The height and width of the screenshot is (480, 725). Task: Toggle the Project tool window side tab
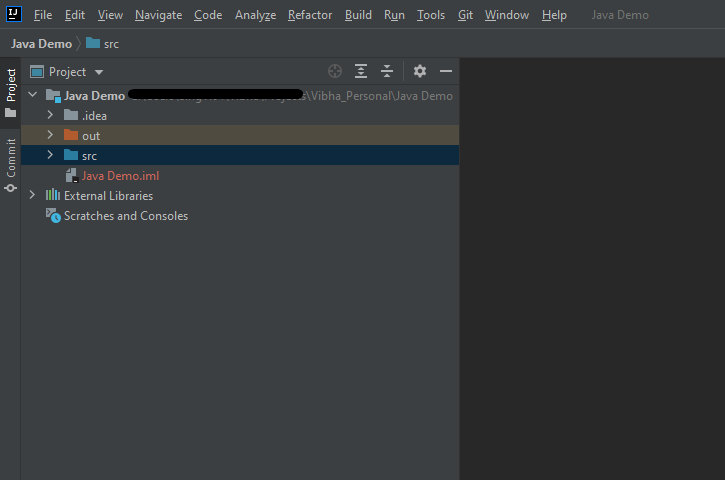(x=11, y=92)
